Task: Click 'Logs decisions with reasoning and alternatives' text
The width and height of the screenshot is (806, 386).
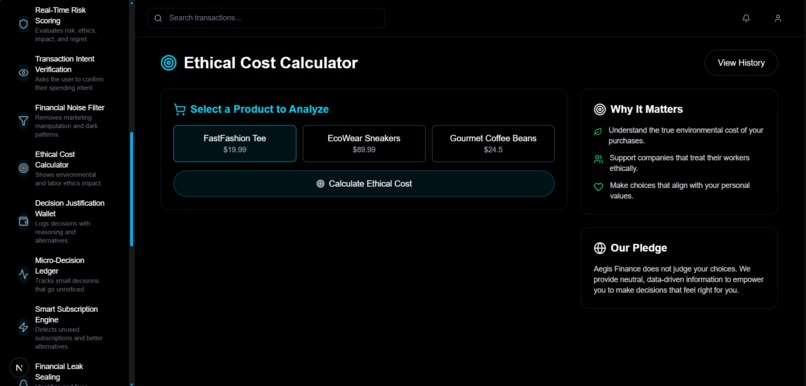Action: point(63,232)
